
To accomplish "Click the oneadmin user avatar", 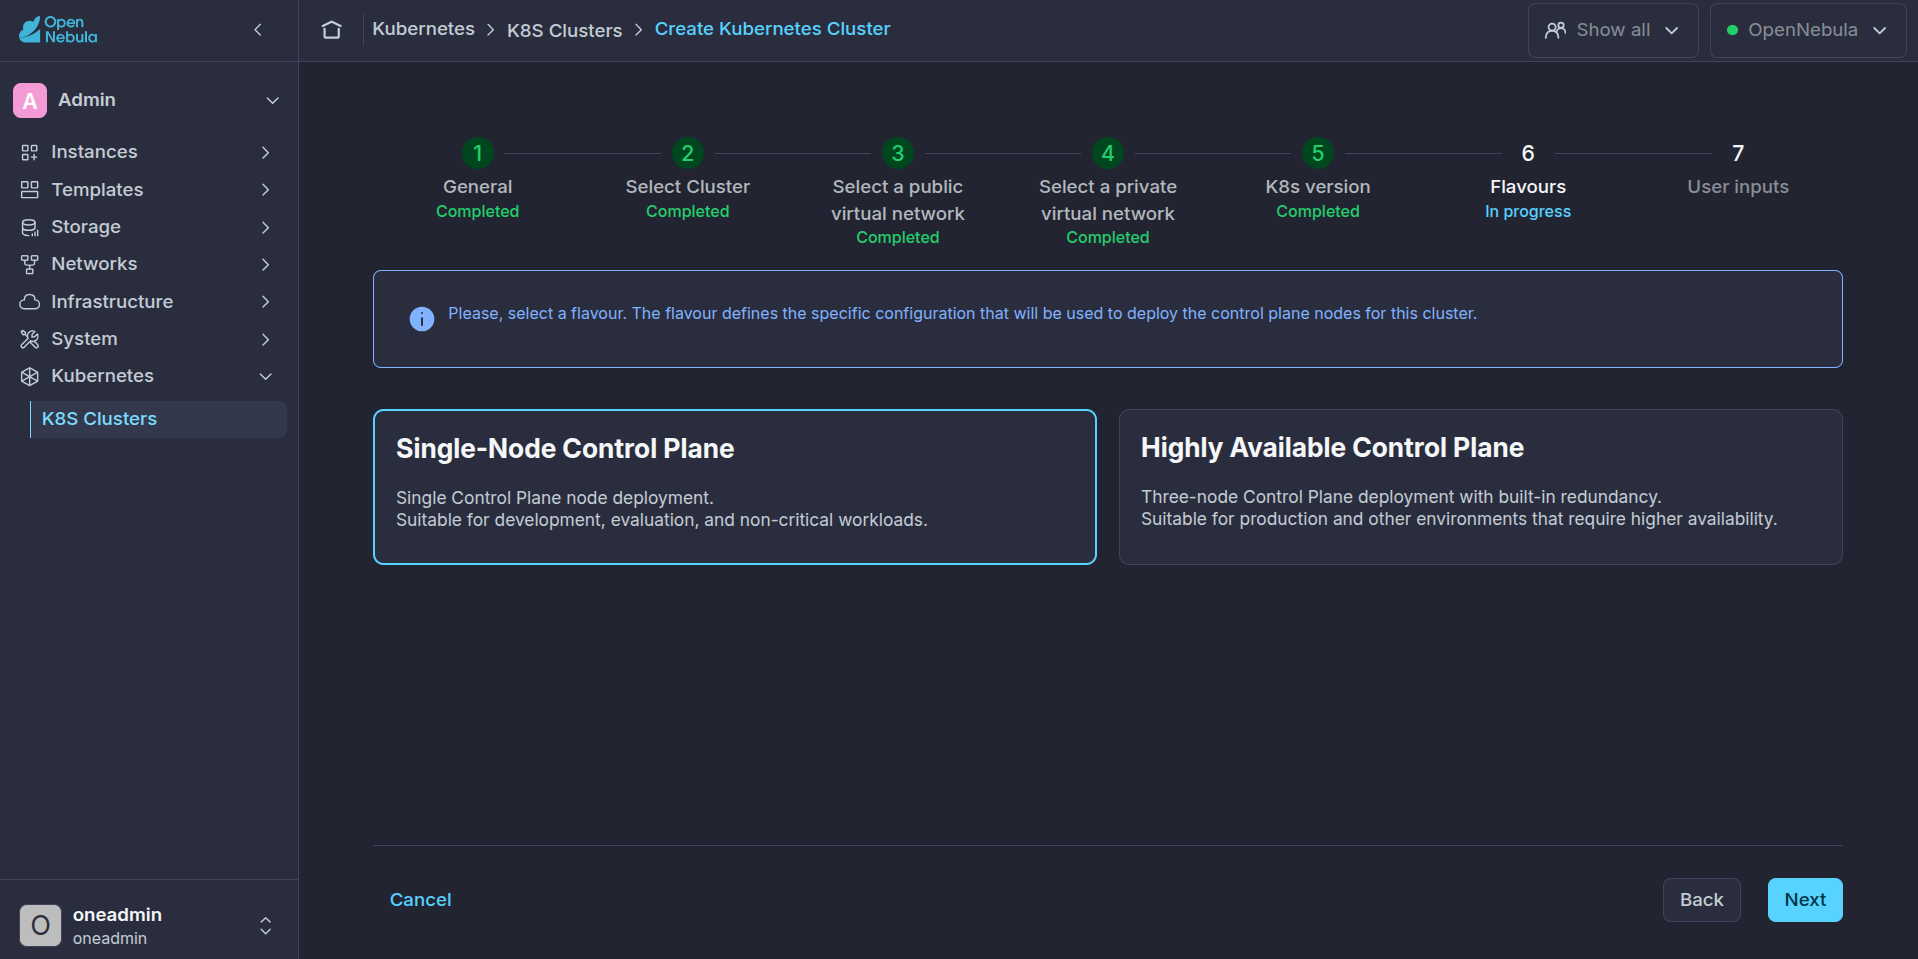I will point(40,925).
